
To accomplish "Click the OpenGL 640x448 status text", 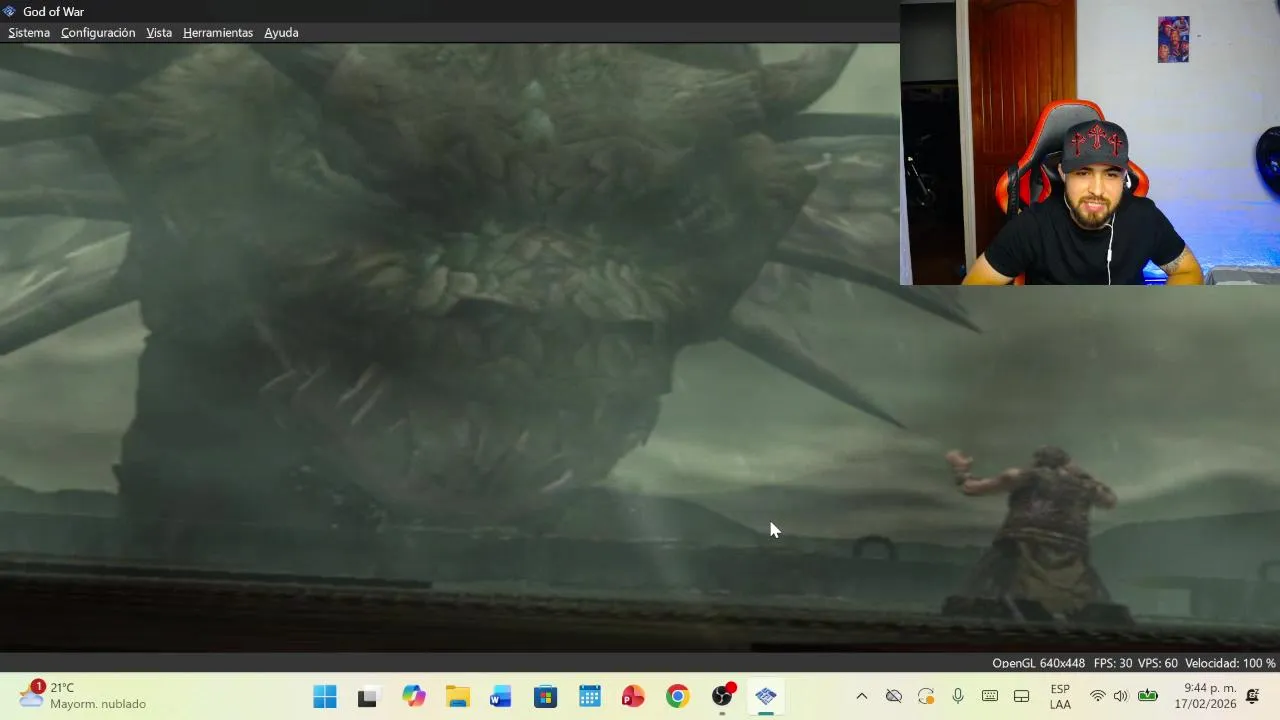I will [x=1038, y=663].
